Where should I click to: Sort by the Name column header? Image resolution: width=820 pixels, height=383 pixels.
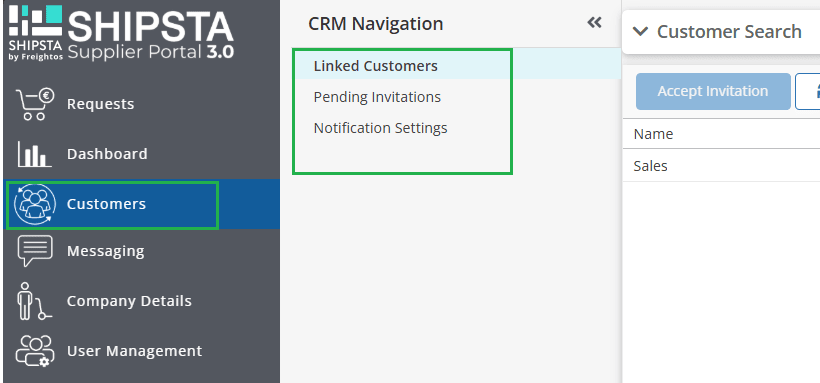pos(653,134)
